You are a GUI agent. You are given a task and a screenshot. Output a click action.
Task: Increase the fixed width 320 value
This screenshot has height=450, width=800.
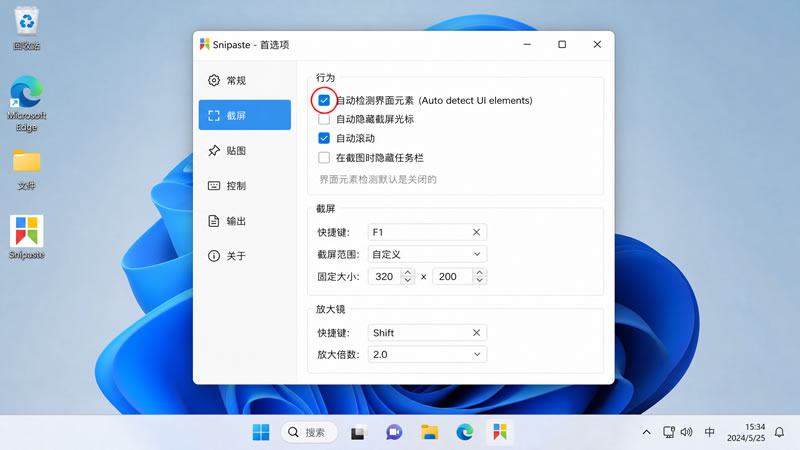pyautogui.click(x=408, y=272)
